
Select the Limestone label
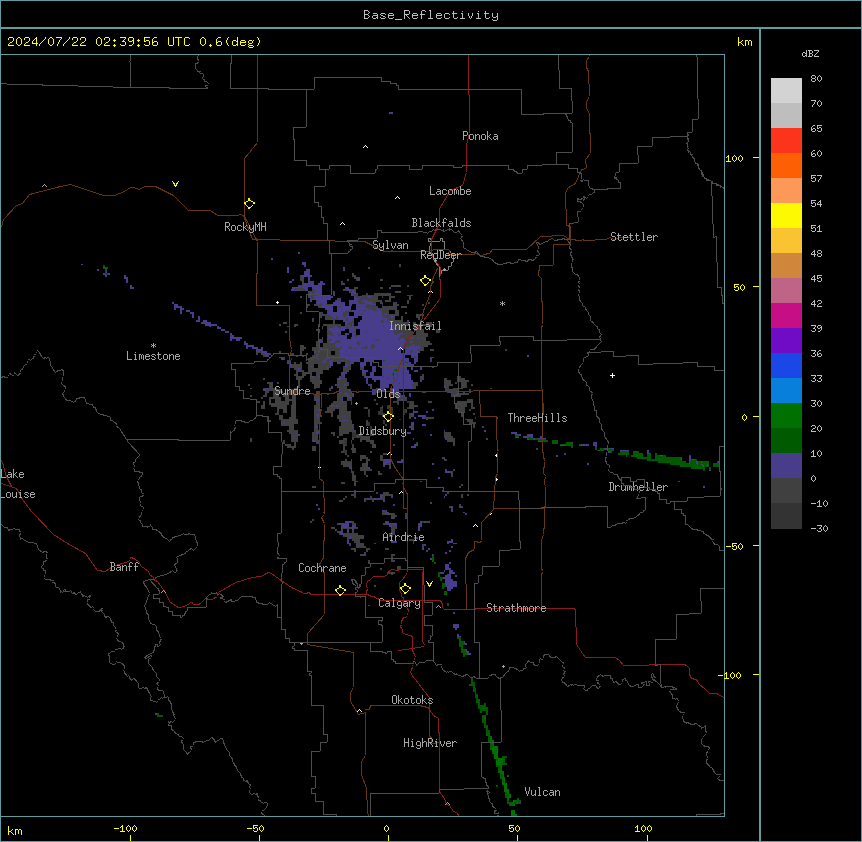[x=153, y=356]
